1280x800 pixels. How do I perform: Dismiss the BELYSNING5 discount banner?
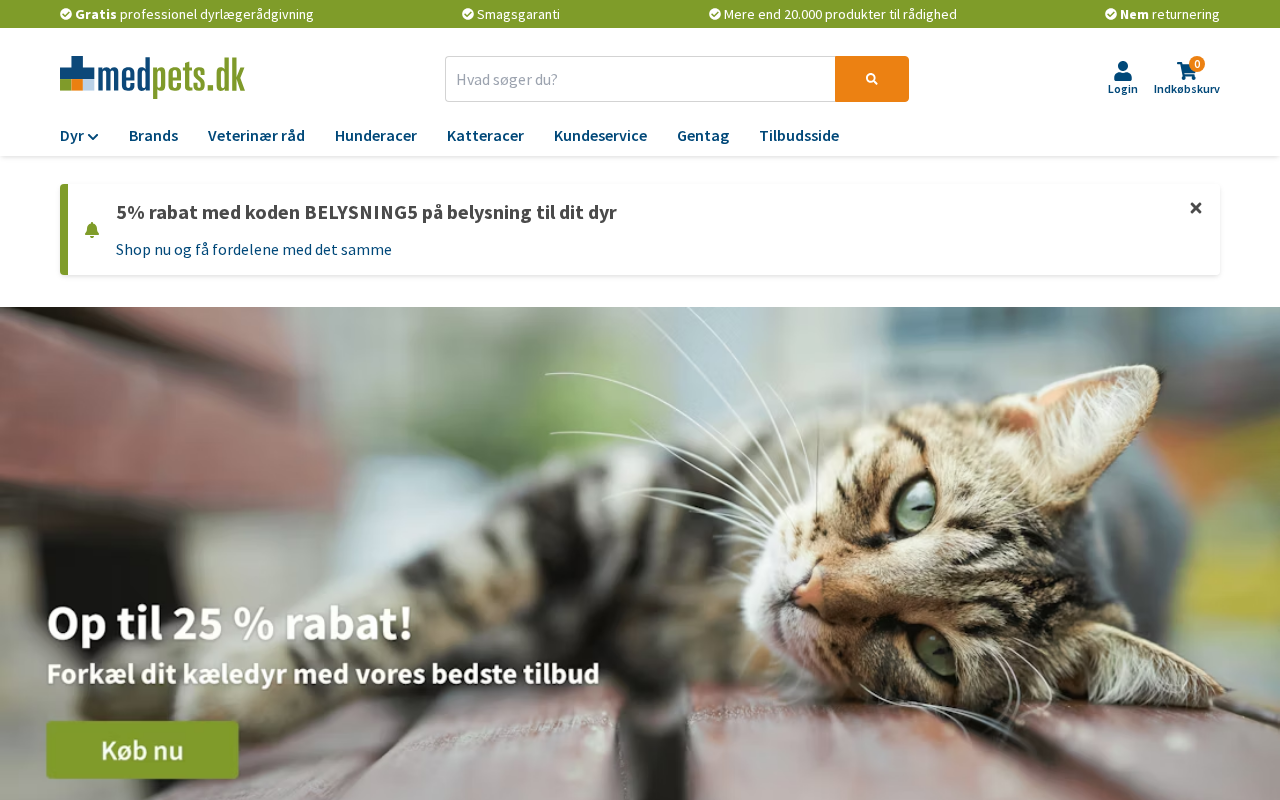pyautogui.click(x=1195, y=208)
